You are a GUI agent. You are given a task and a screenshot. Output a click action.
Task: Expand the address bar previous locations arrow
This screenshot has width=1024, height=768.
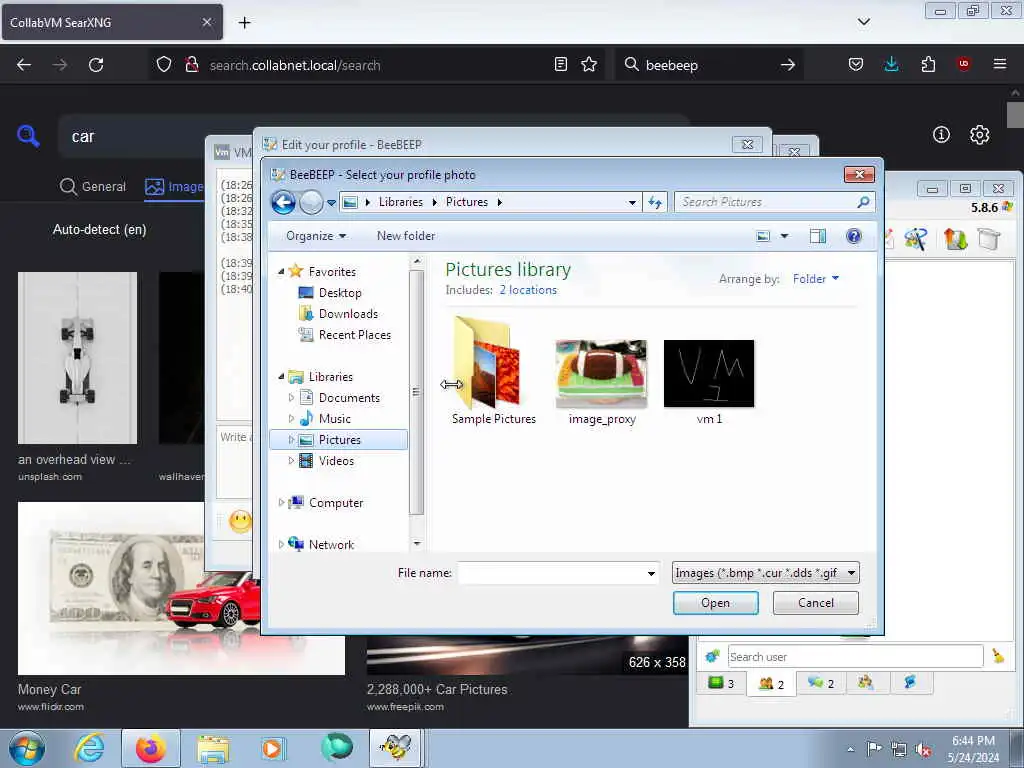pos(632,202)
